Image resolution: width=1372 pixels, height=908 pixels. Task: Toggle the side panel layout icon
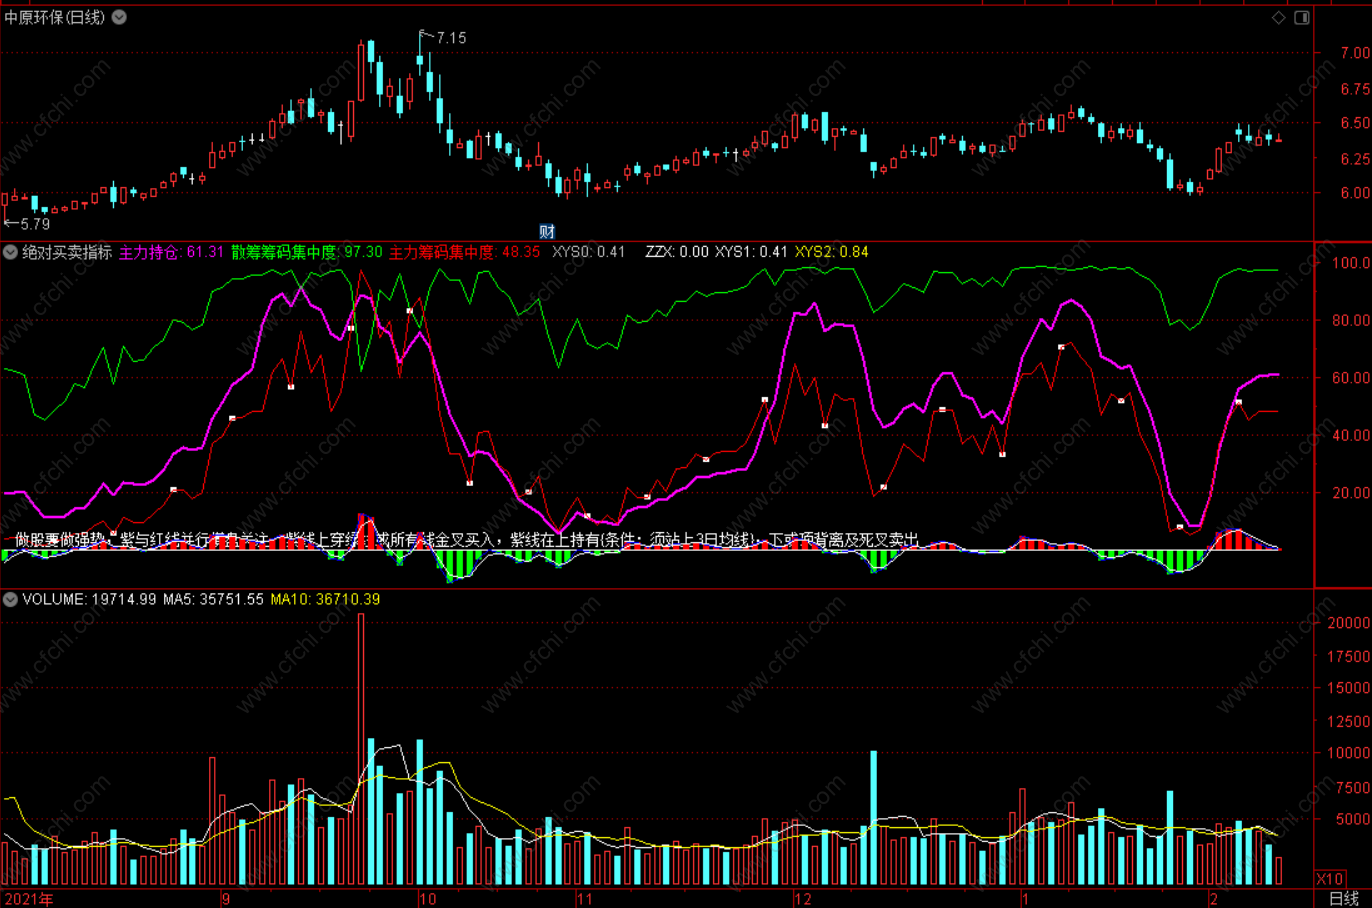(1302, 17)
